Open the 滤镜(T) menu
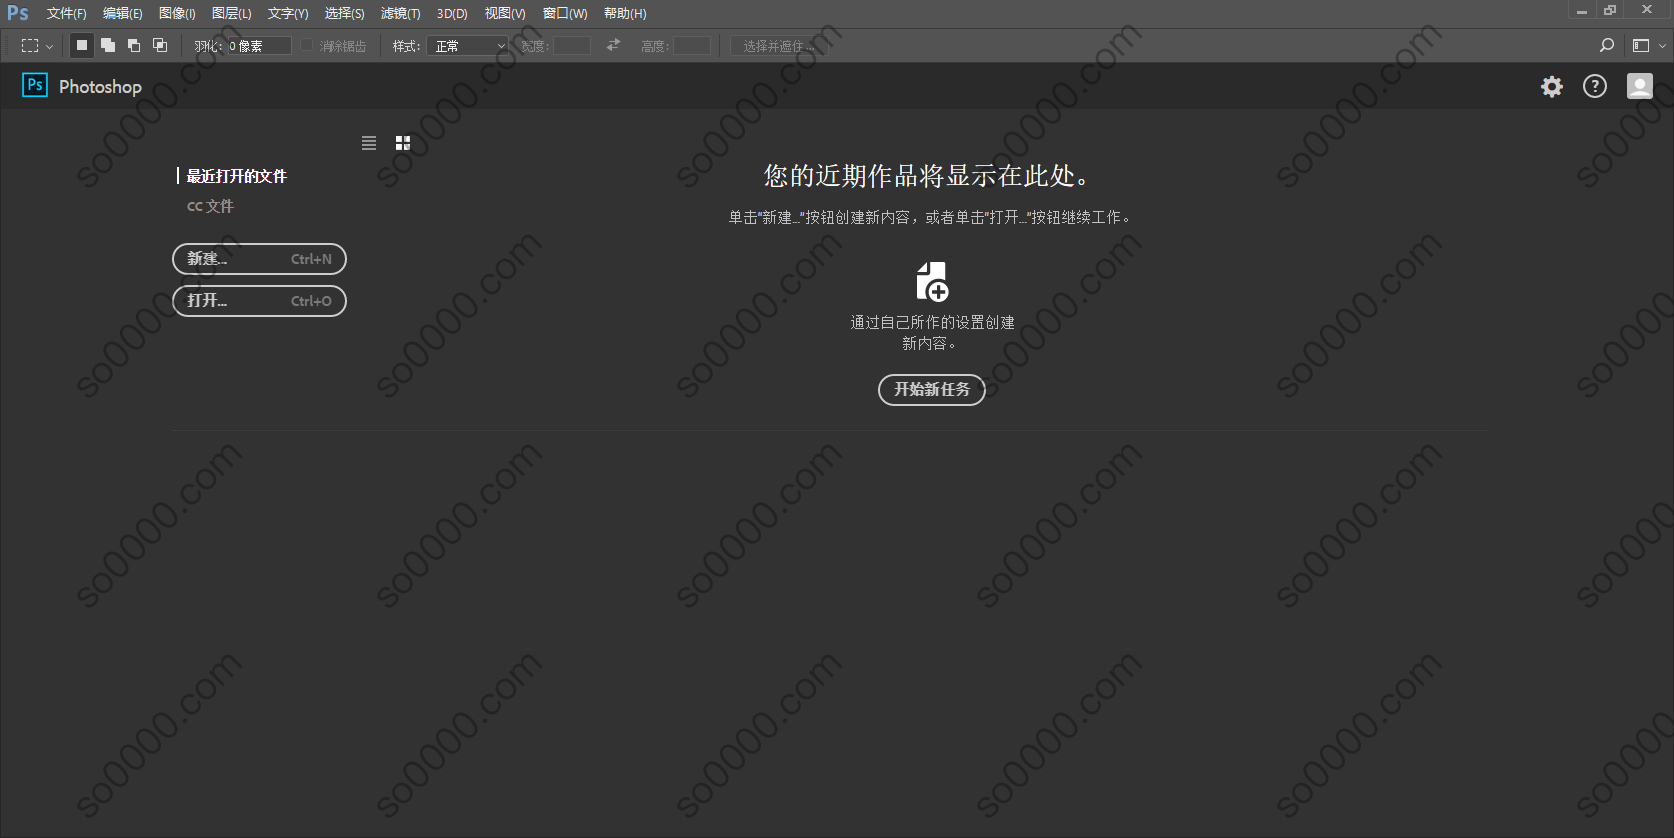This screenshot has width=1674, height=838. click(400, 13)
